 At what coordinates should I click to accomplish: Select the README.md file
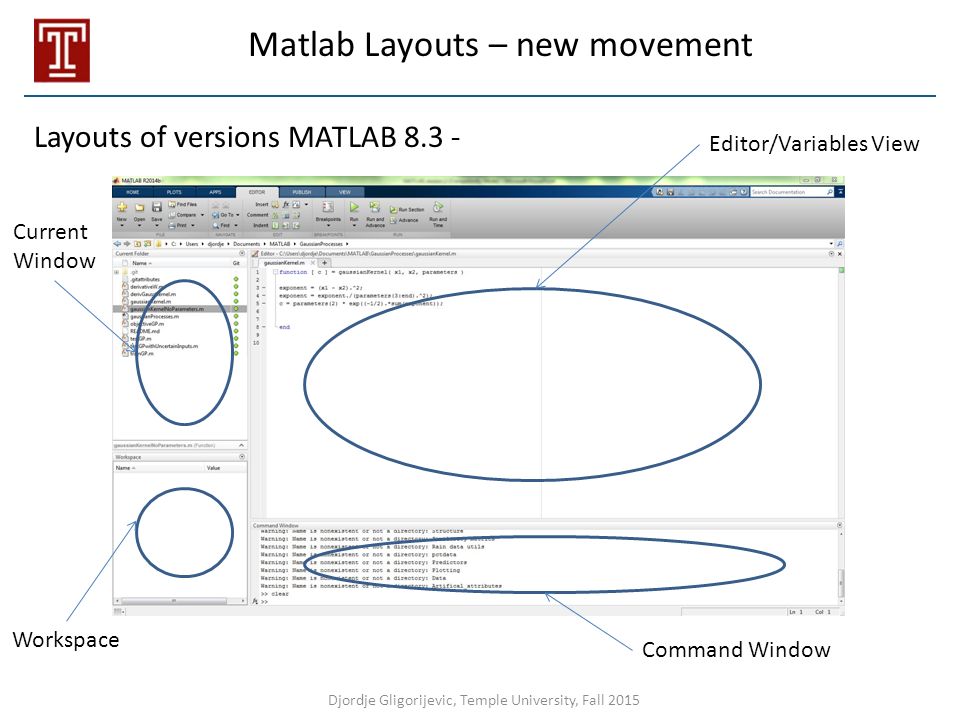tap(144, 331)
